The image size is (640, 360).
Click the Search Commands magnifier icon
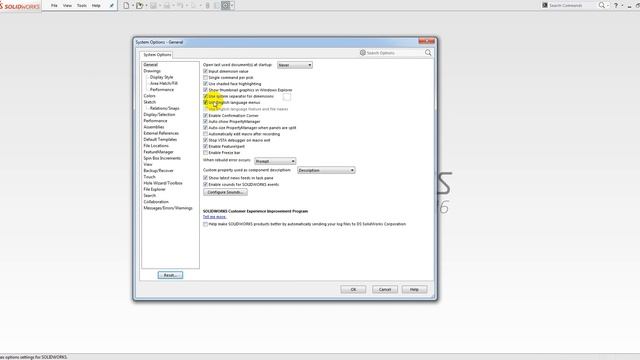(602, 5)
